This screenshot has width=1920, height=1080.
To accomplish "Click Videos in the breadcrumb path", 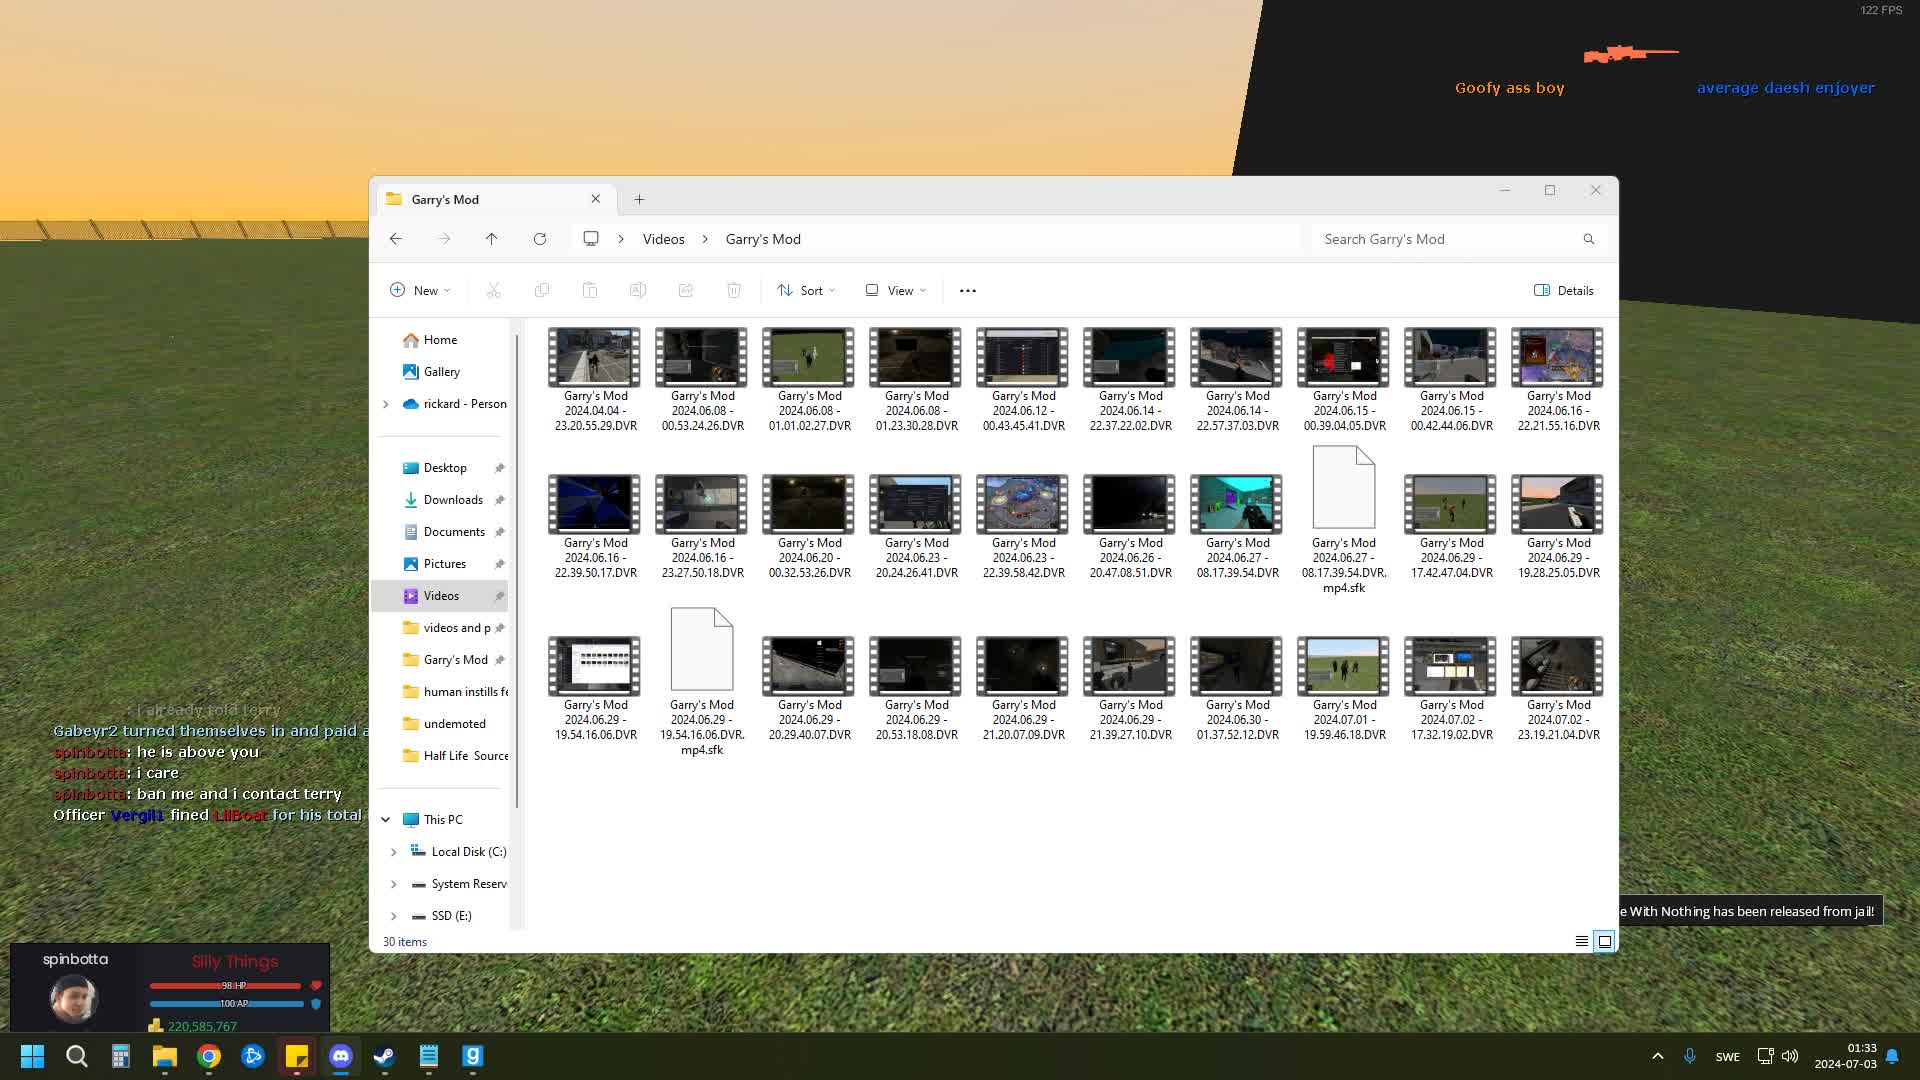I will pyautogui.click(x=663, y=239).
